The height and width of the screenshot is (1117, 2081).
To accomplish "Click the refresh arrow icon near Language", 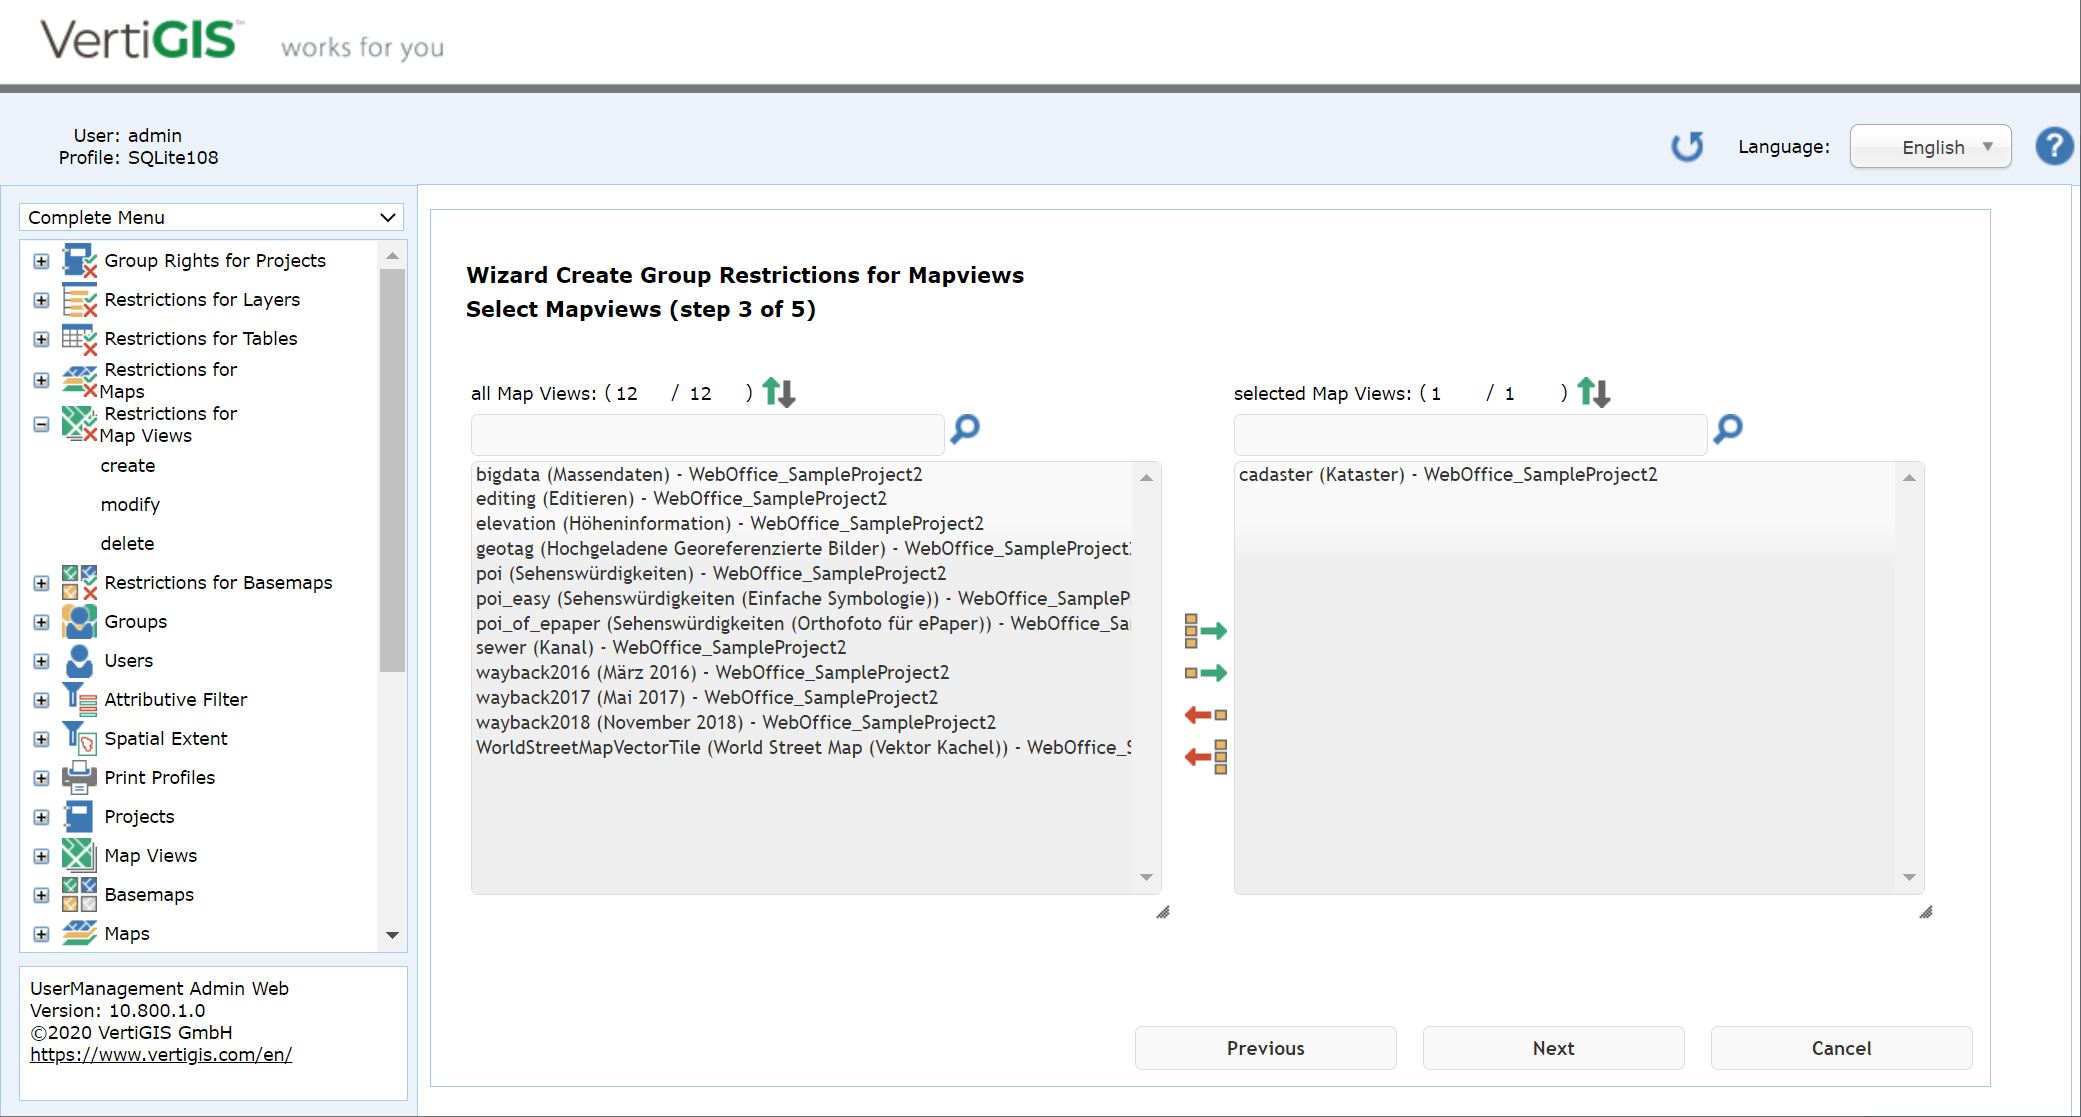I will [x=1687, y=146].
